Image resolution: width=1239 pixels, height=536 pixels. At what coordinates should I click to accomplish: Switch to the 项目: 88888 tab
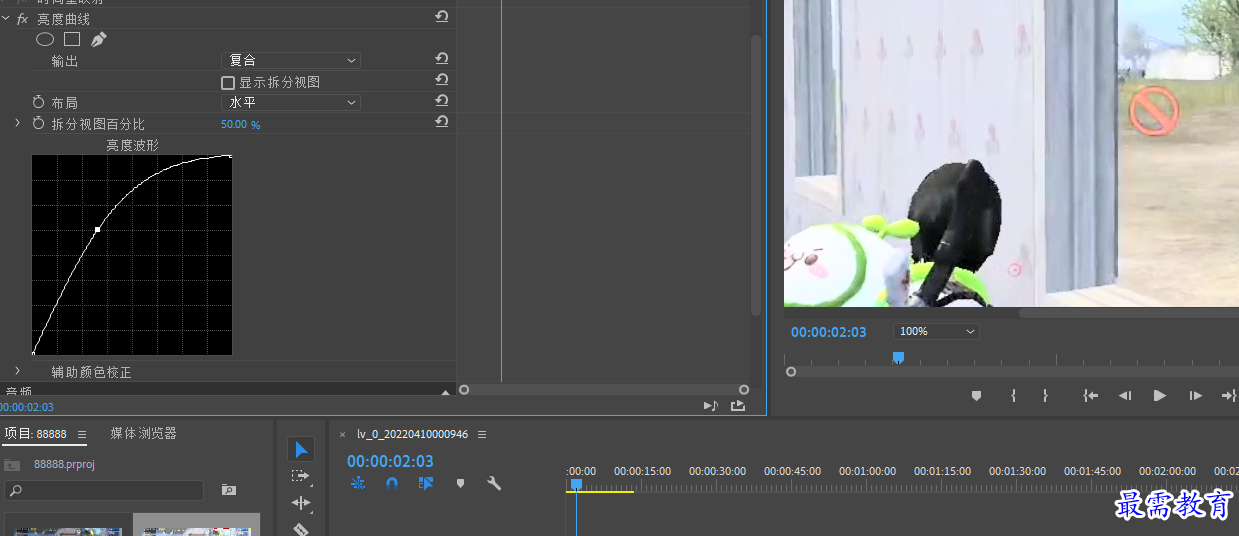click(x=36, y=434)
